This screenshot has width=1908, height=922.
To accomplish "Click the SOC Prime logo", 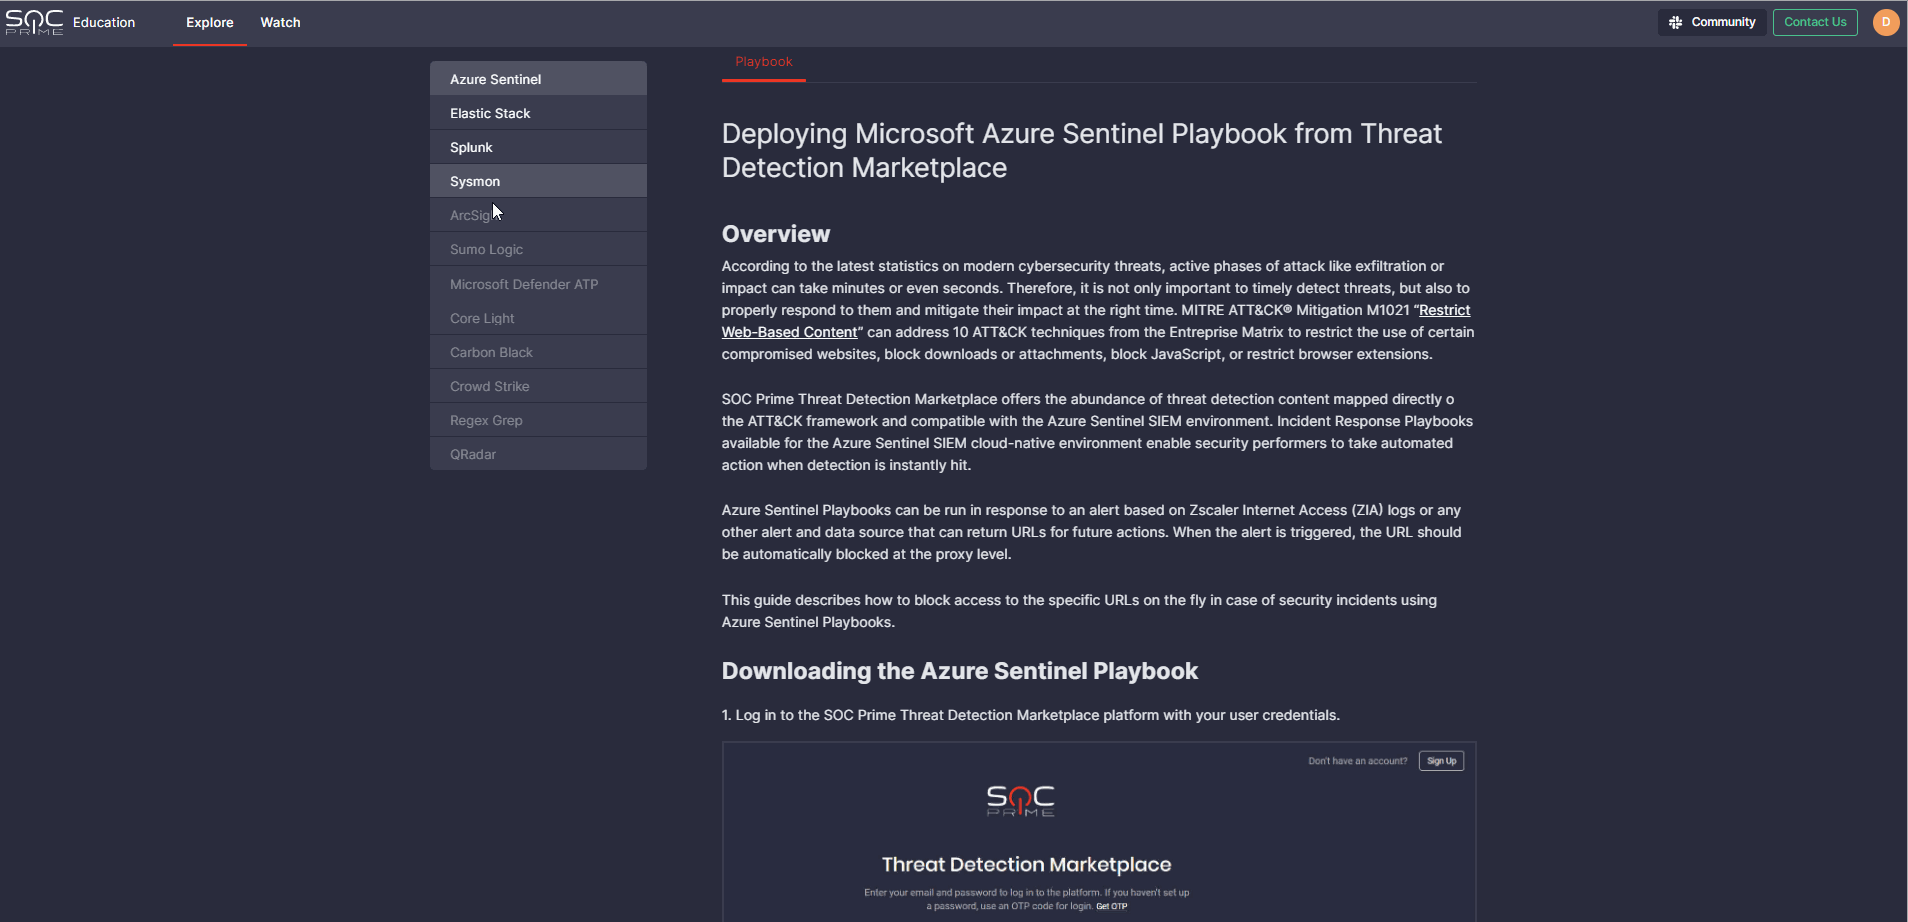I will [34, 22].
